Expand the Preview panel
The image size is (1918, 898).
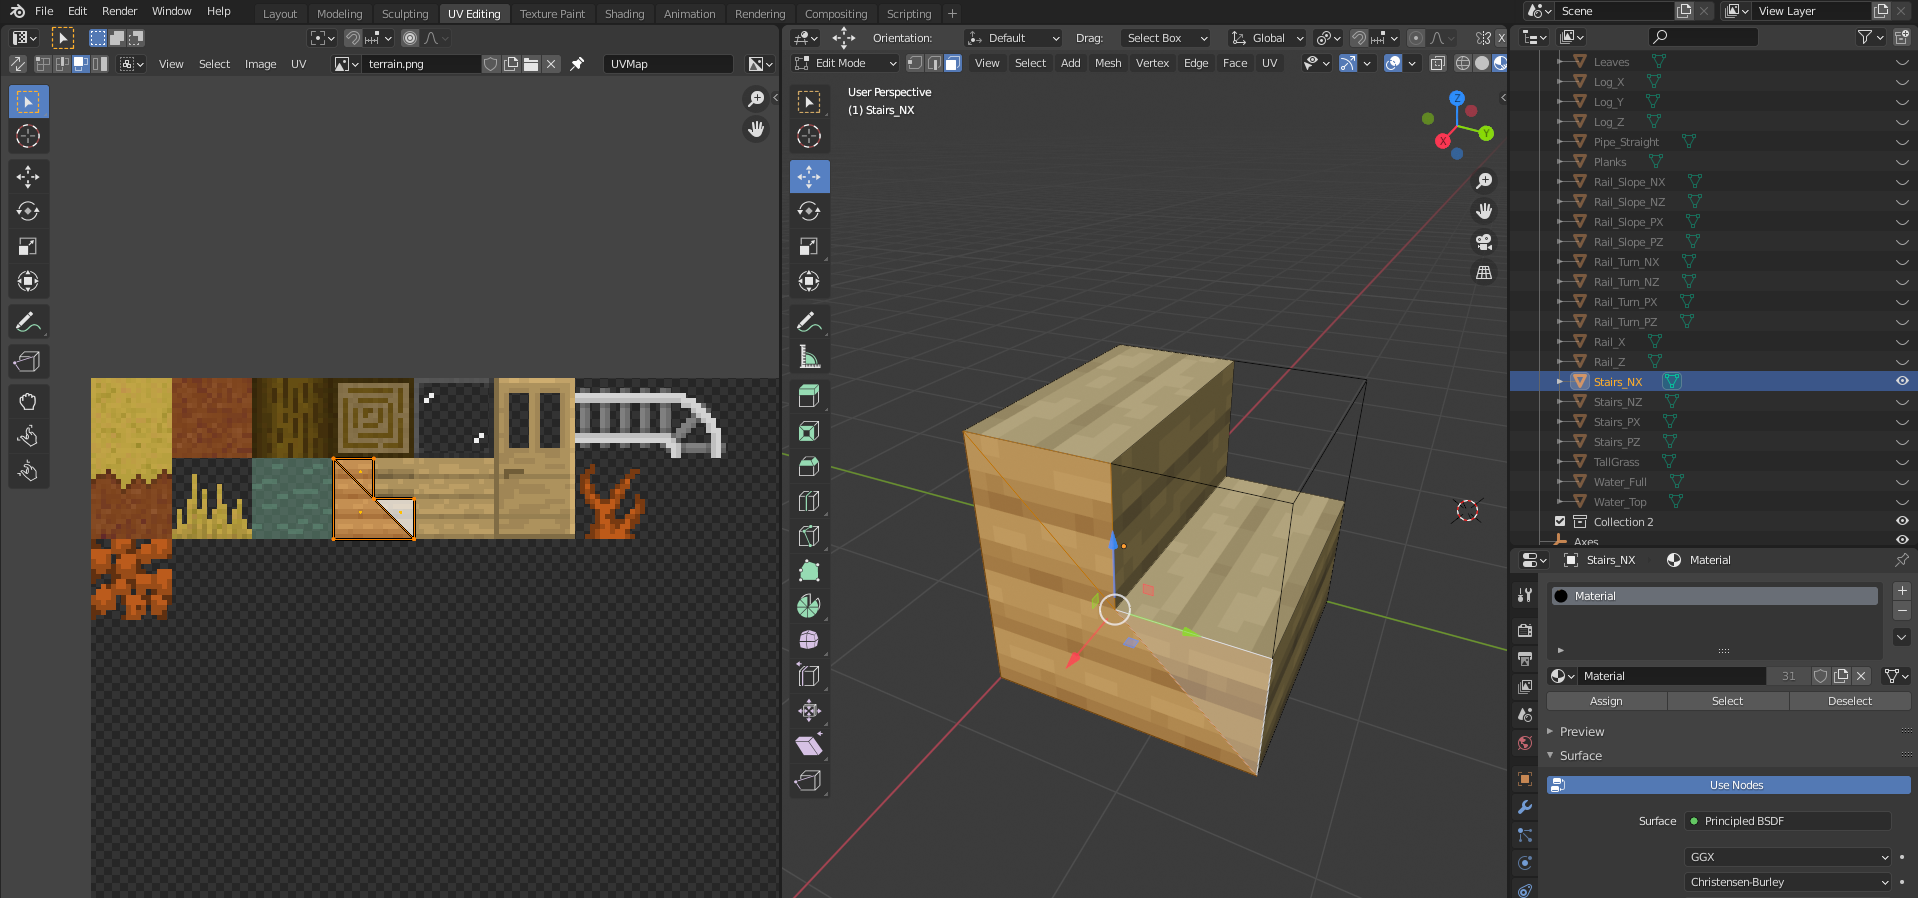1581,732
